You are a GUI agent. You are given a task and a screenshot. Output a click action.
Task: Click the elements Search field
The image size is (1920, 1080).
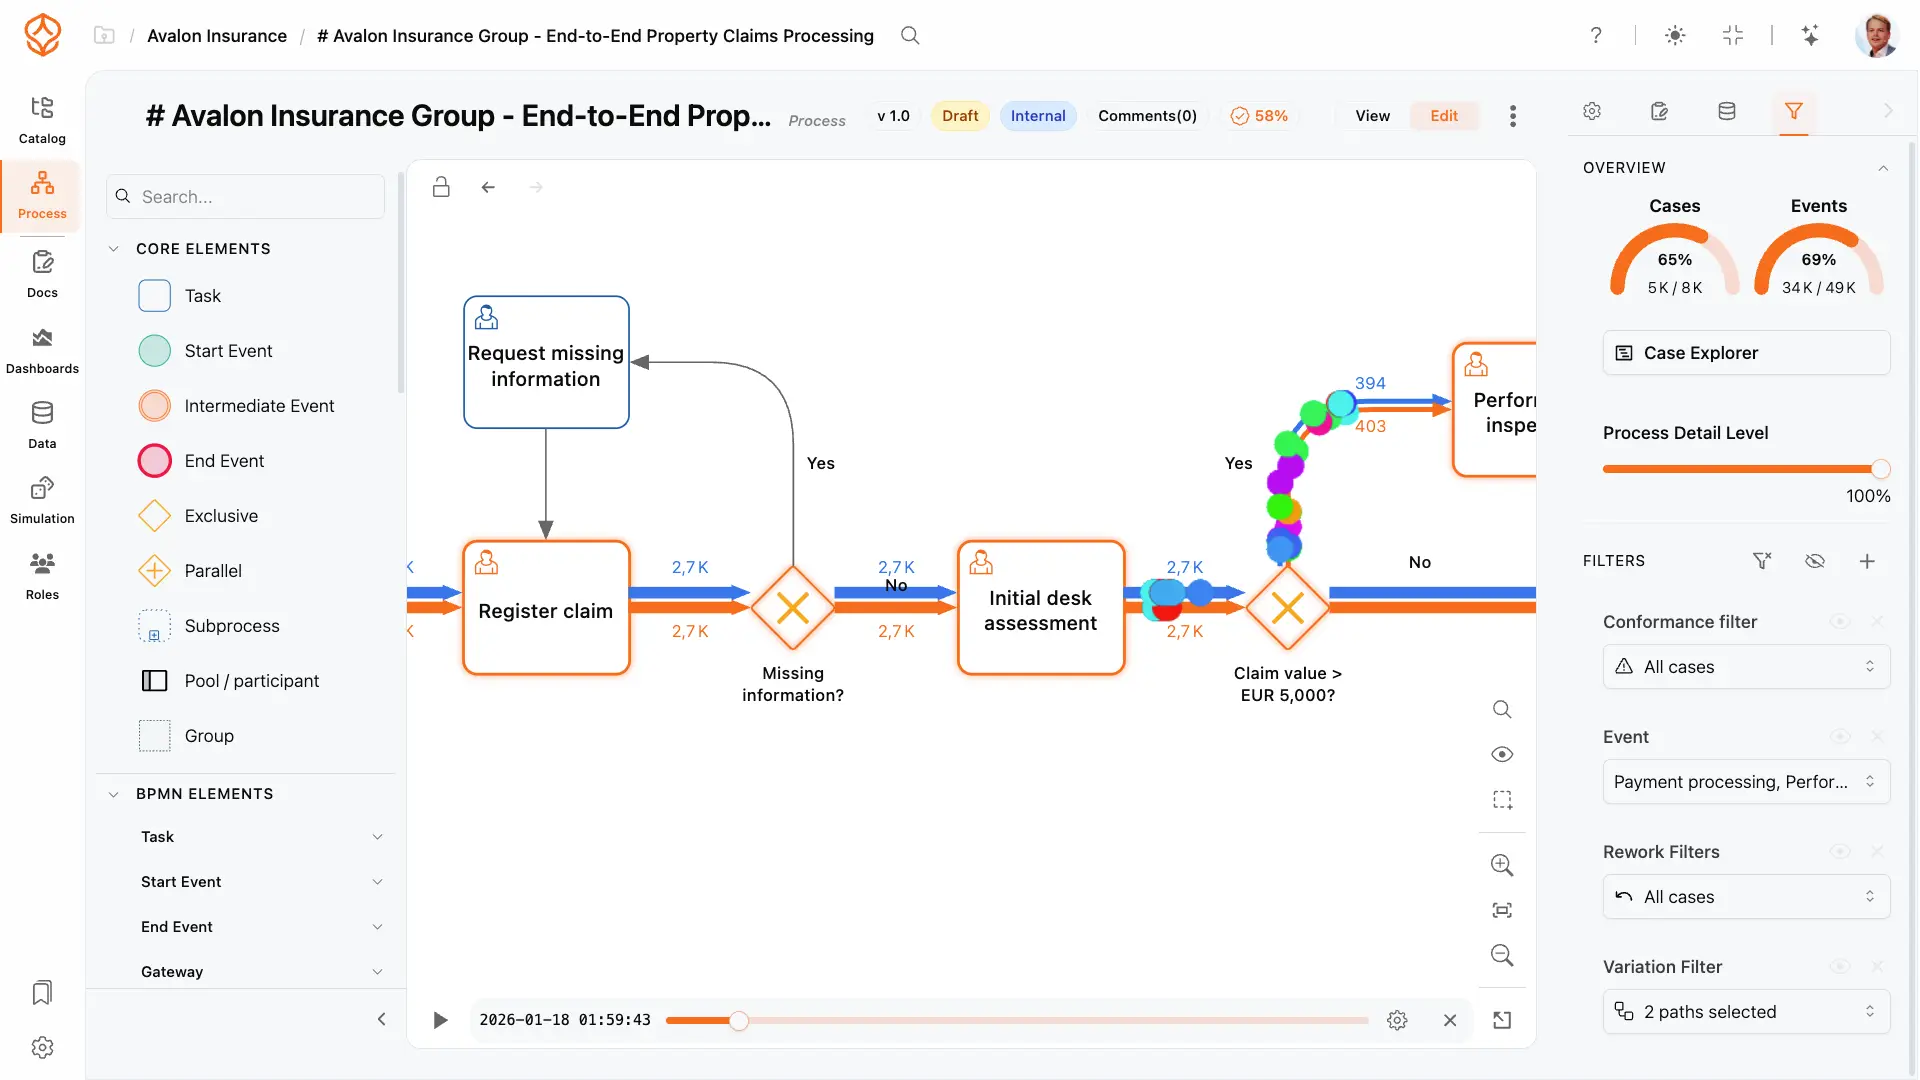pos(245,197)
